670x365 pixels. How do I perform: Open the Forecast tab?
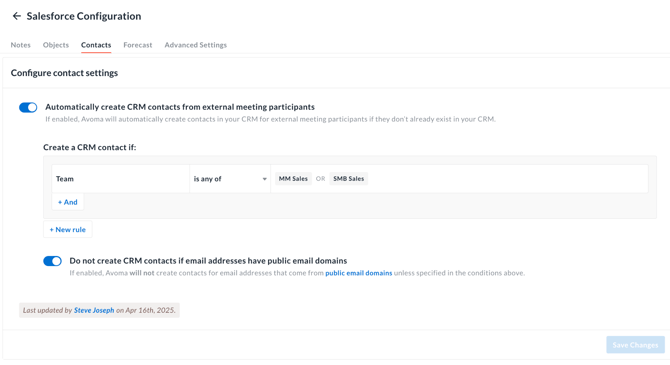coord(138,45)
